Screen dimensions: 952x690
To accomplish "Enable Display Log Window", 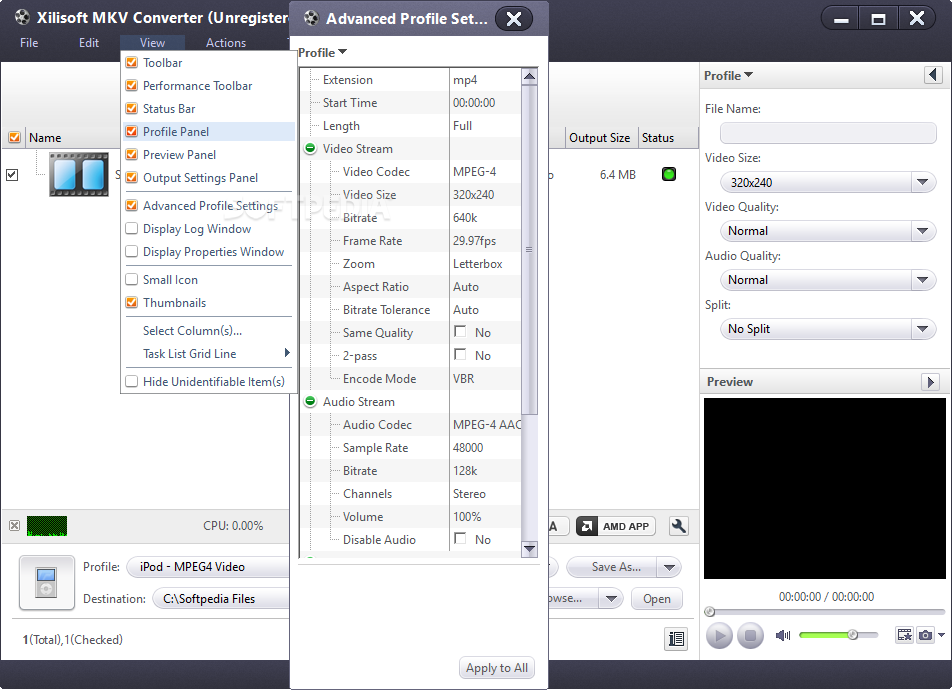I will (x=132, y=229).
